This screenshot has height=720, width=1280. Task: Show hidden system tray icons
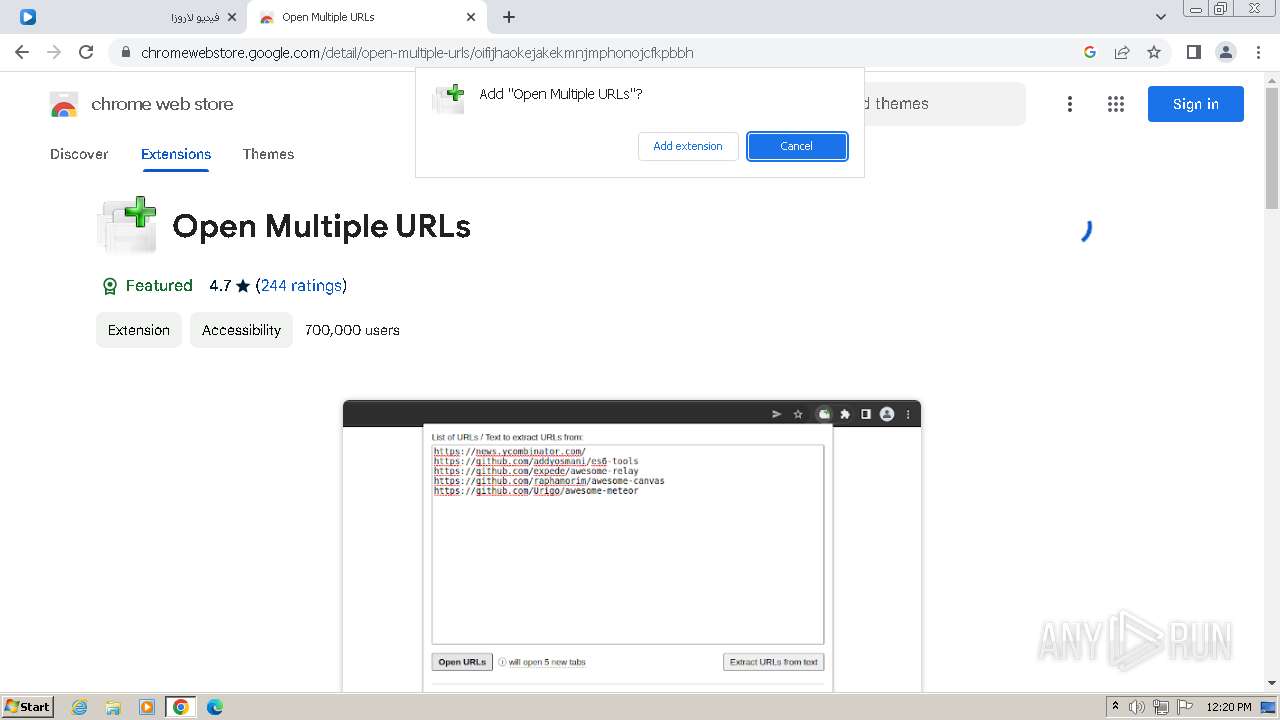tap(1115, 707)
